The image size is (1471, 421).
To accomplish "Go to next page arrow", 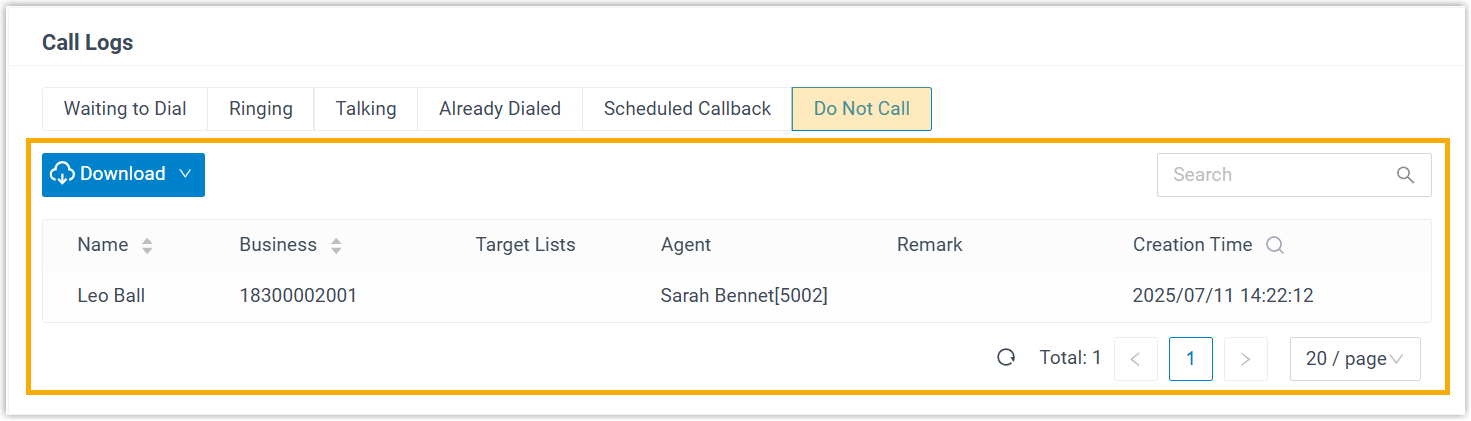I will click(1245, 359).
